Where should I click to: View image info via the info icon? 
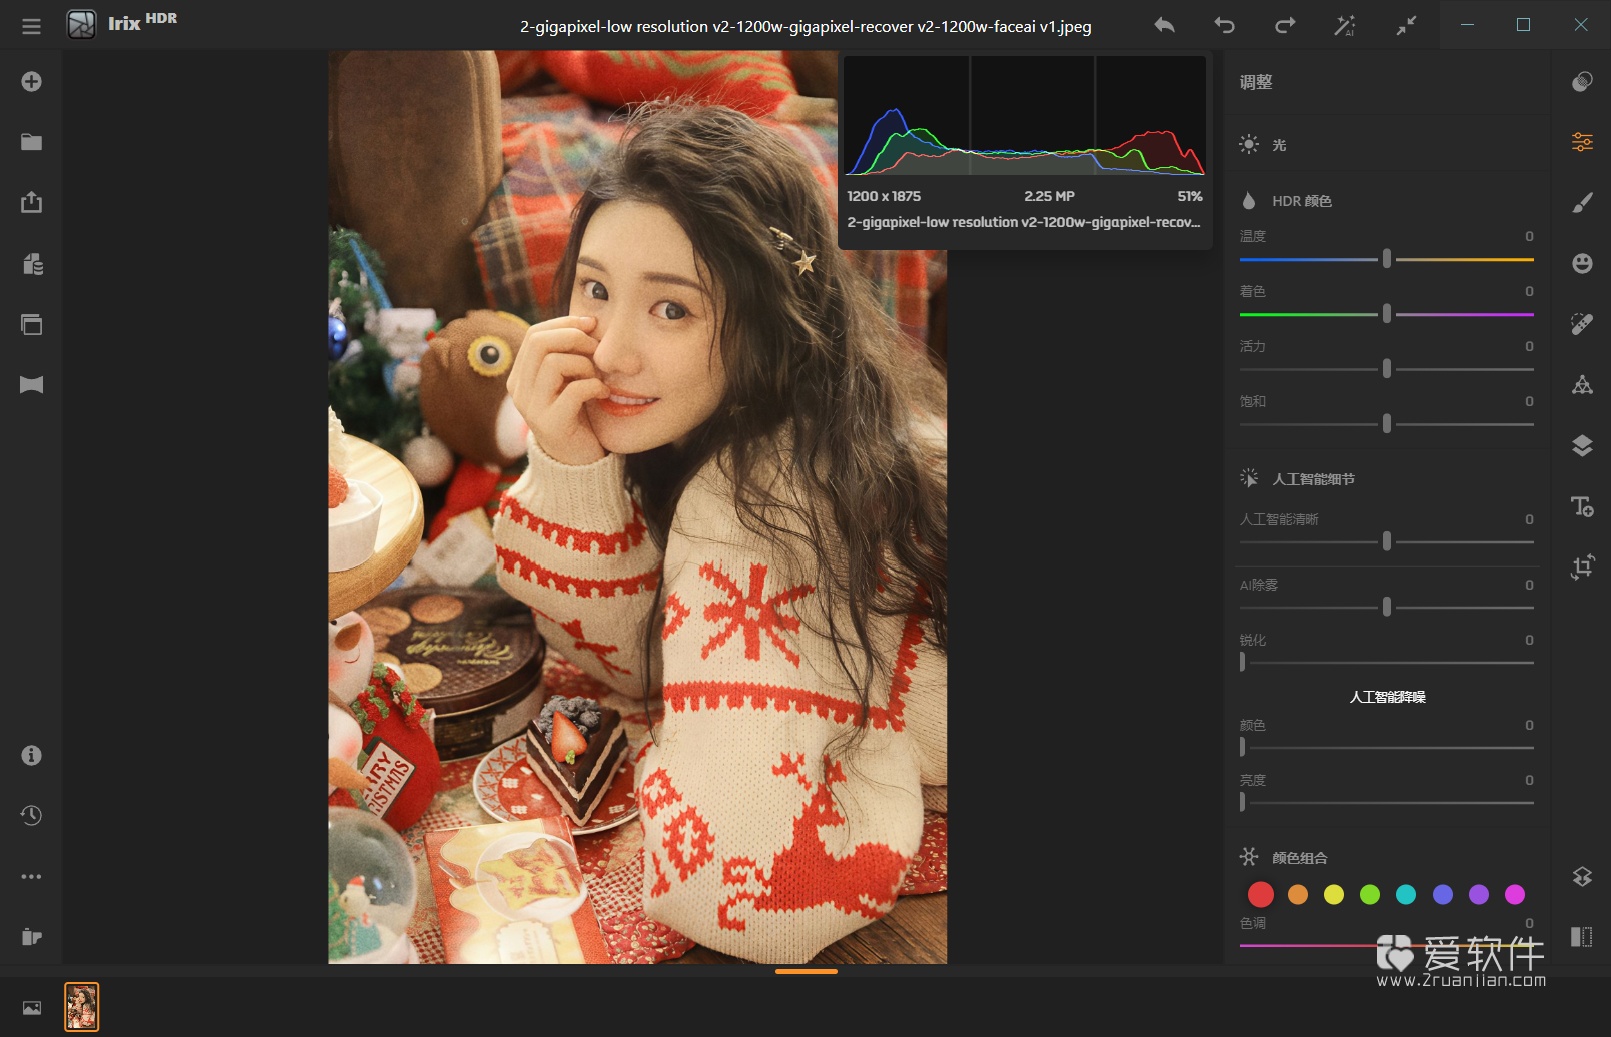click(x=31, y=756)
